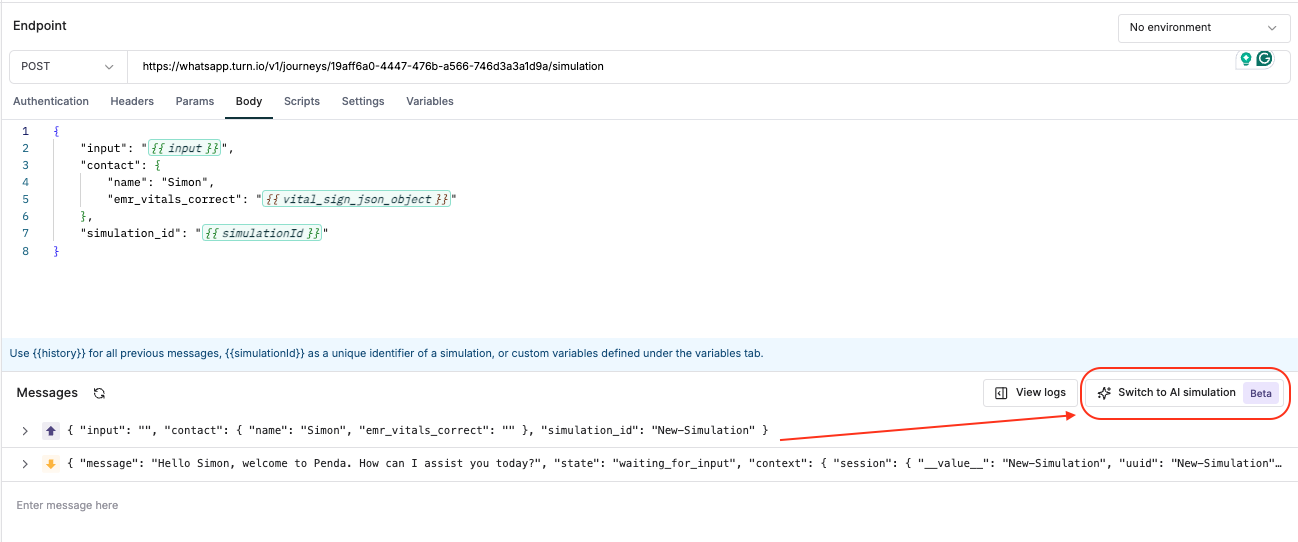Expand the sent request message row
The width and height of the screenshot is (1298, 542).
click(25, 431)
